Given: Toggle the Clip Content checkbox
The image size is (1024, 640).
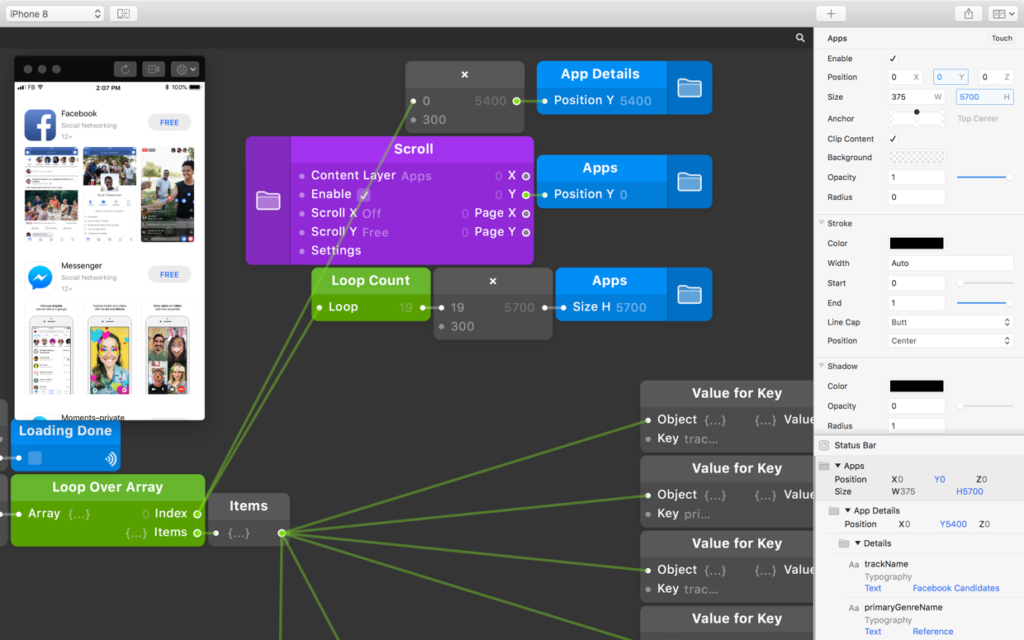Looking at the screenshot, I should [893, 139].
